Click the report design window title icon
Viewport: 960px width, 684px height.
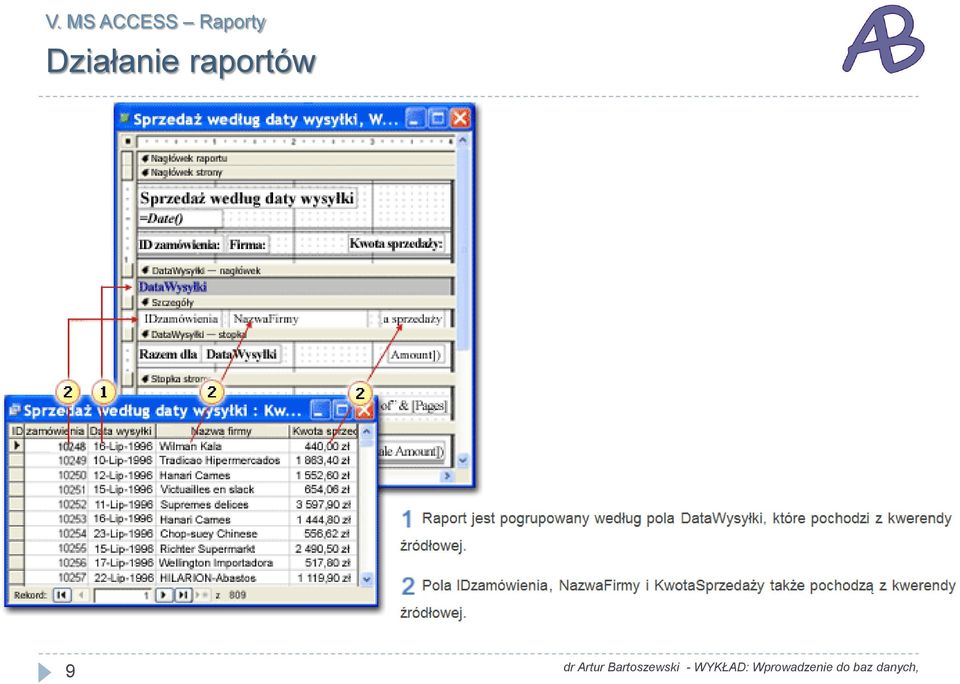coord(125,118)
